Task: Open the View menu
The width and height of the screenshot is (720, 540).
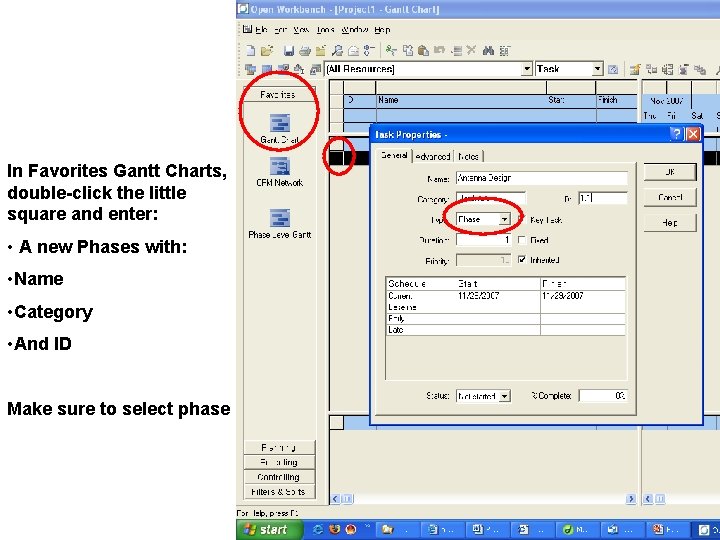Action: (x=301, y=30)
